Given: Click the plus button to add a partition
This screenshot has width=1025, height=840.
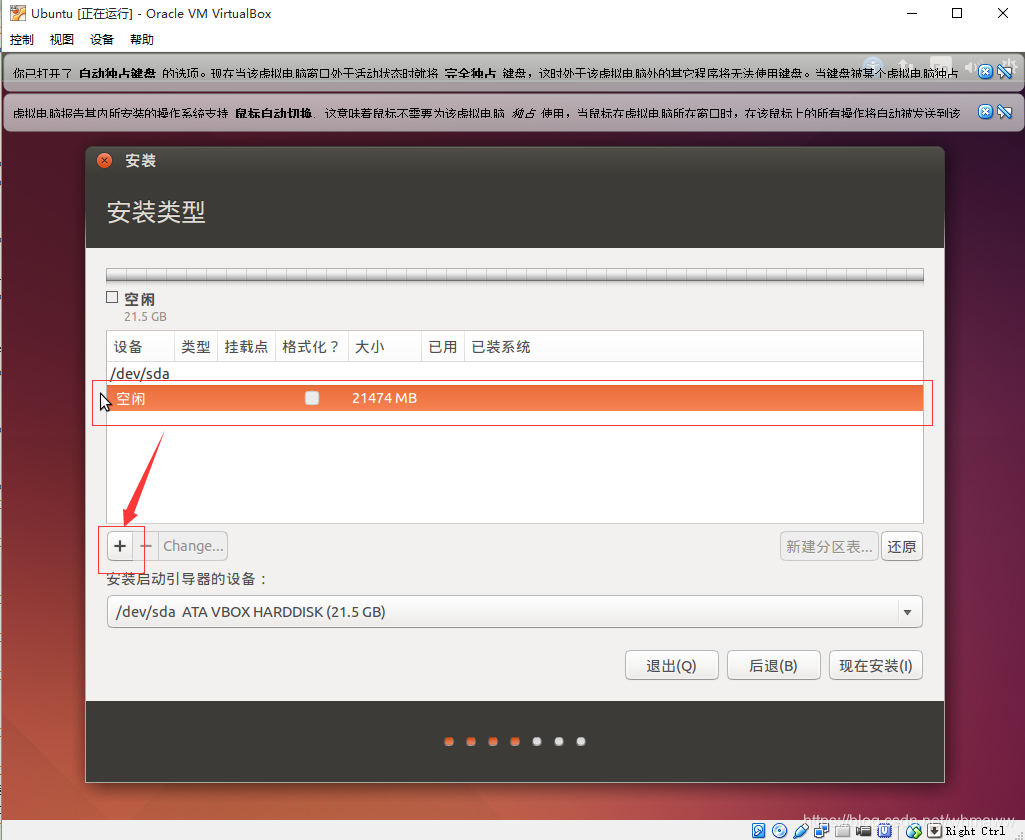Looking at the screenshot, I should pos(120,546).
